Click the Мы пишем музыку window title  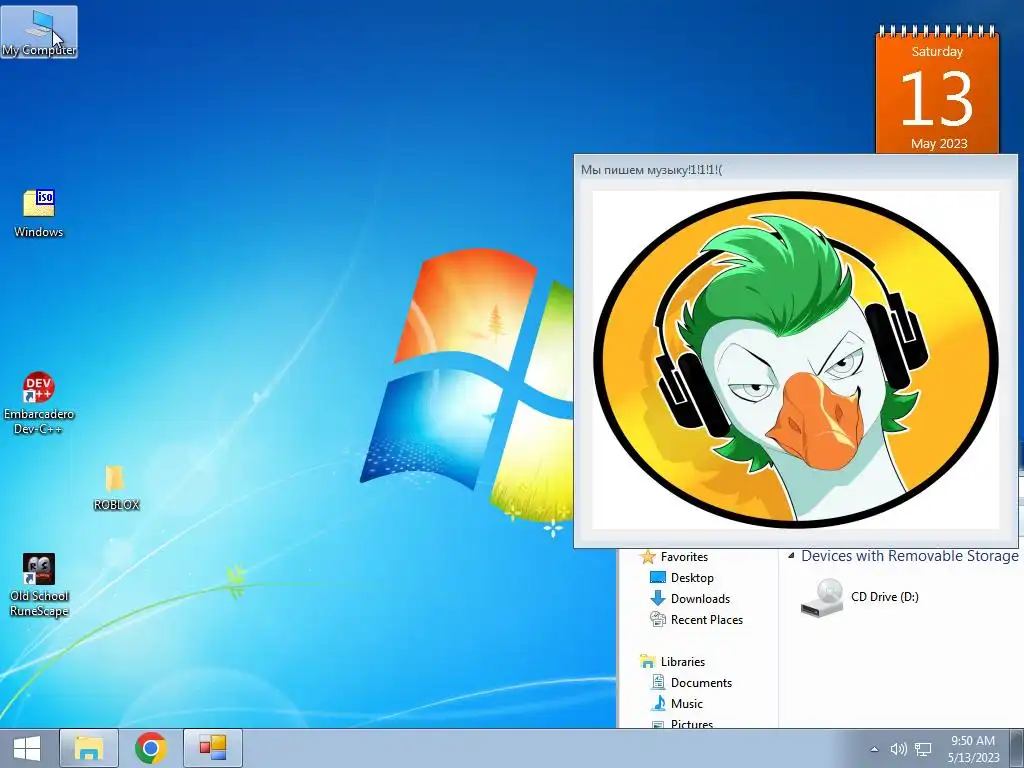coord(652,170)
